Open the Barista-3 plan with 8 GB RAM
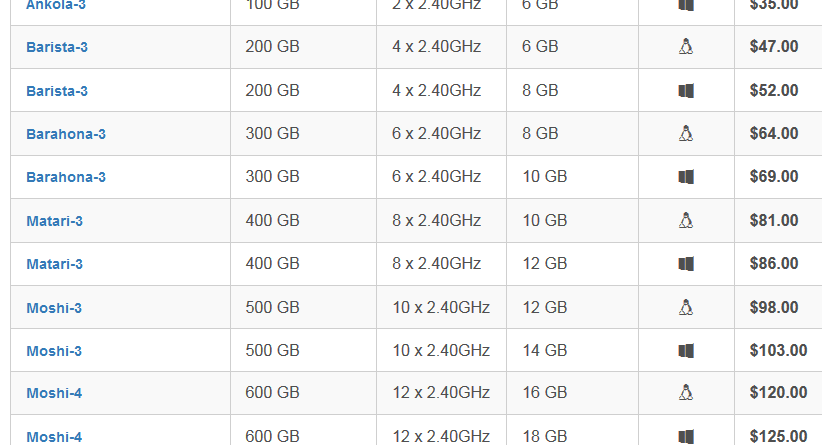 point(57,91)
